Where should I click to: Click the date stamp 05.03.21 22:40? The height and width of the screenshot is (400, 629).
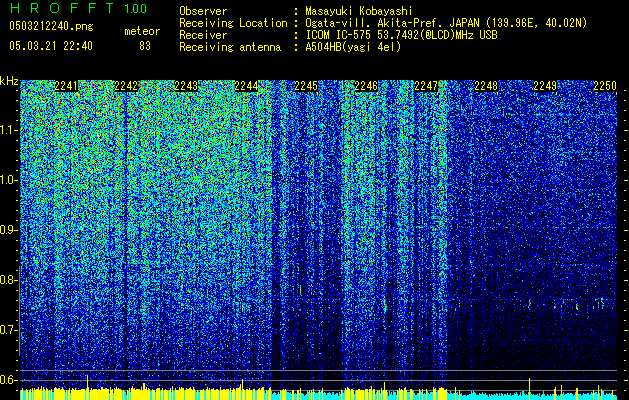point(51,46)
